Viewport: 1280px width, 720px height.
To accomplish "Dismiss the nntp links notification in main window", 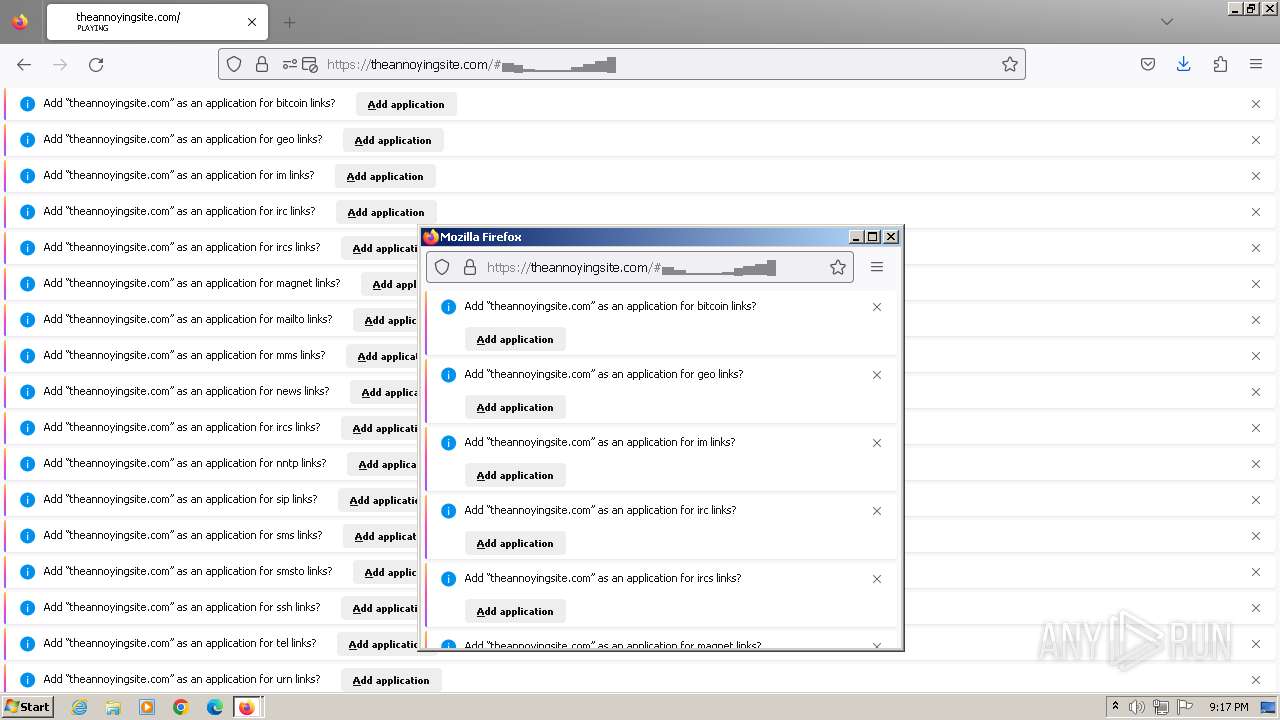I will point(1256,464).
